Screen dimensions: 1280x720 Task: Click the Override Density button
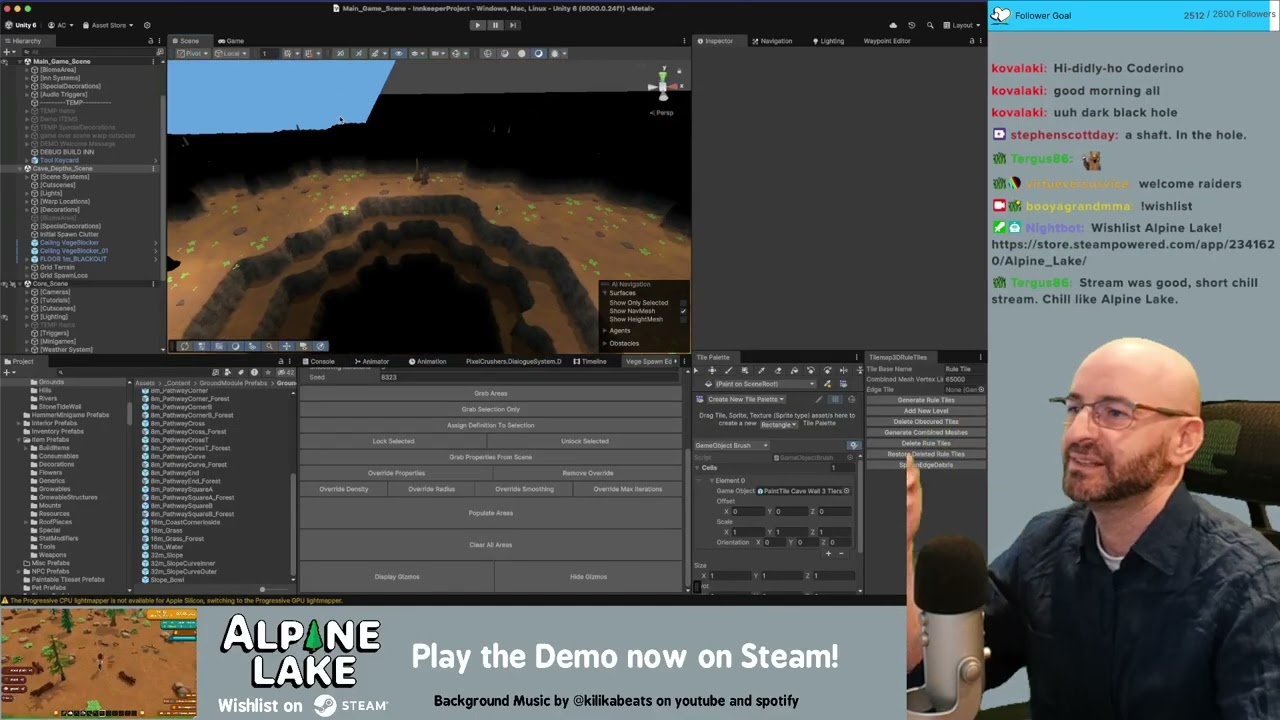click(344, 489)
